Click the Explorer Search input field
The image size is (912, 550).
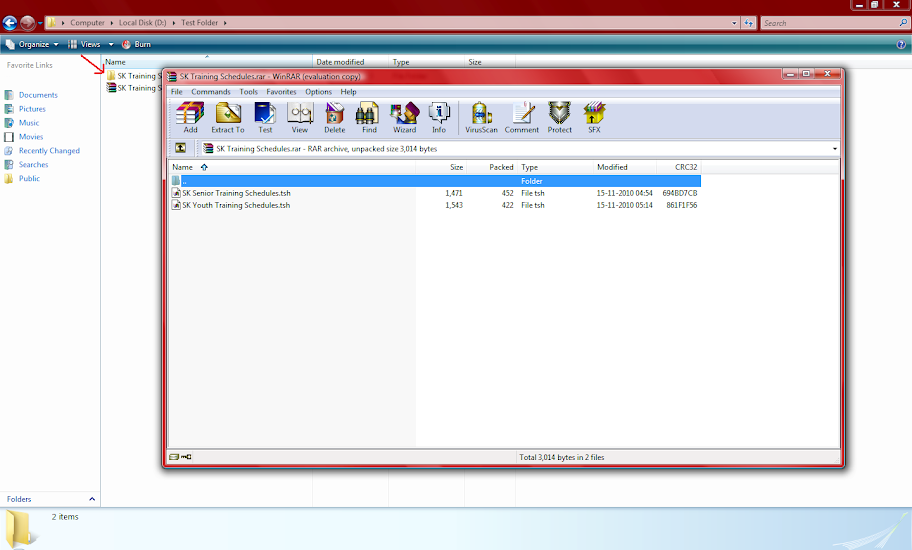829,23
